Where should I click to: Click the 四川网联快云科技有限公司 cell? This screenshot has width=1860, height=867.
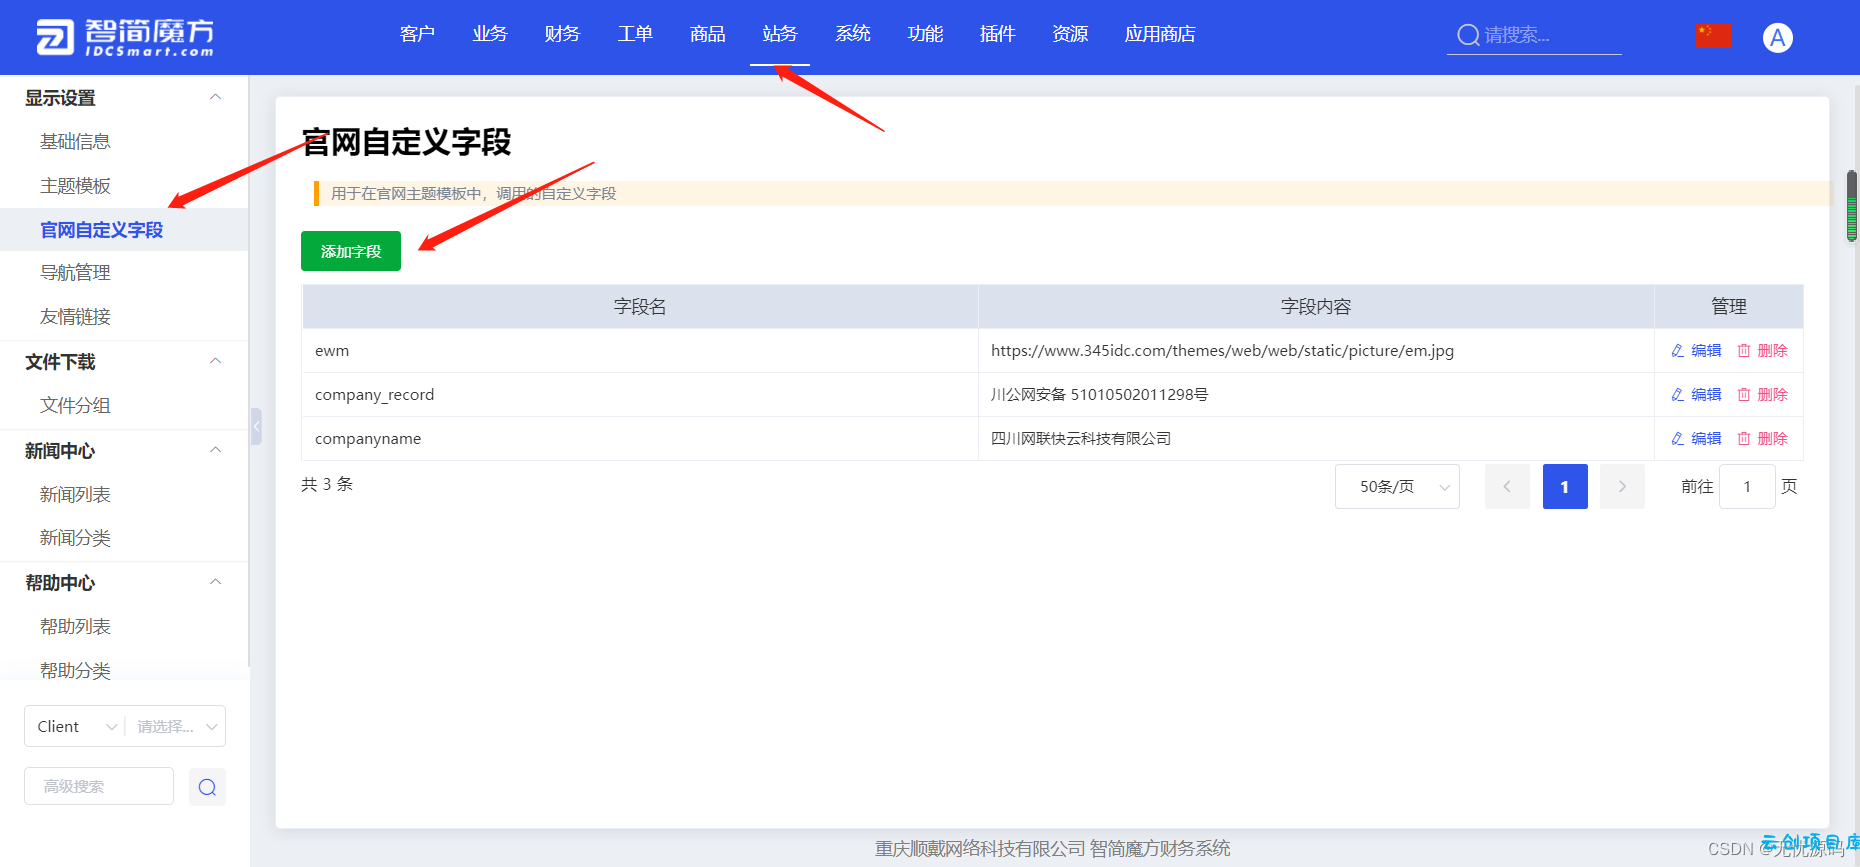coord(1316,439)
